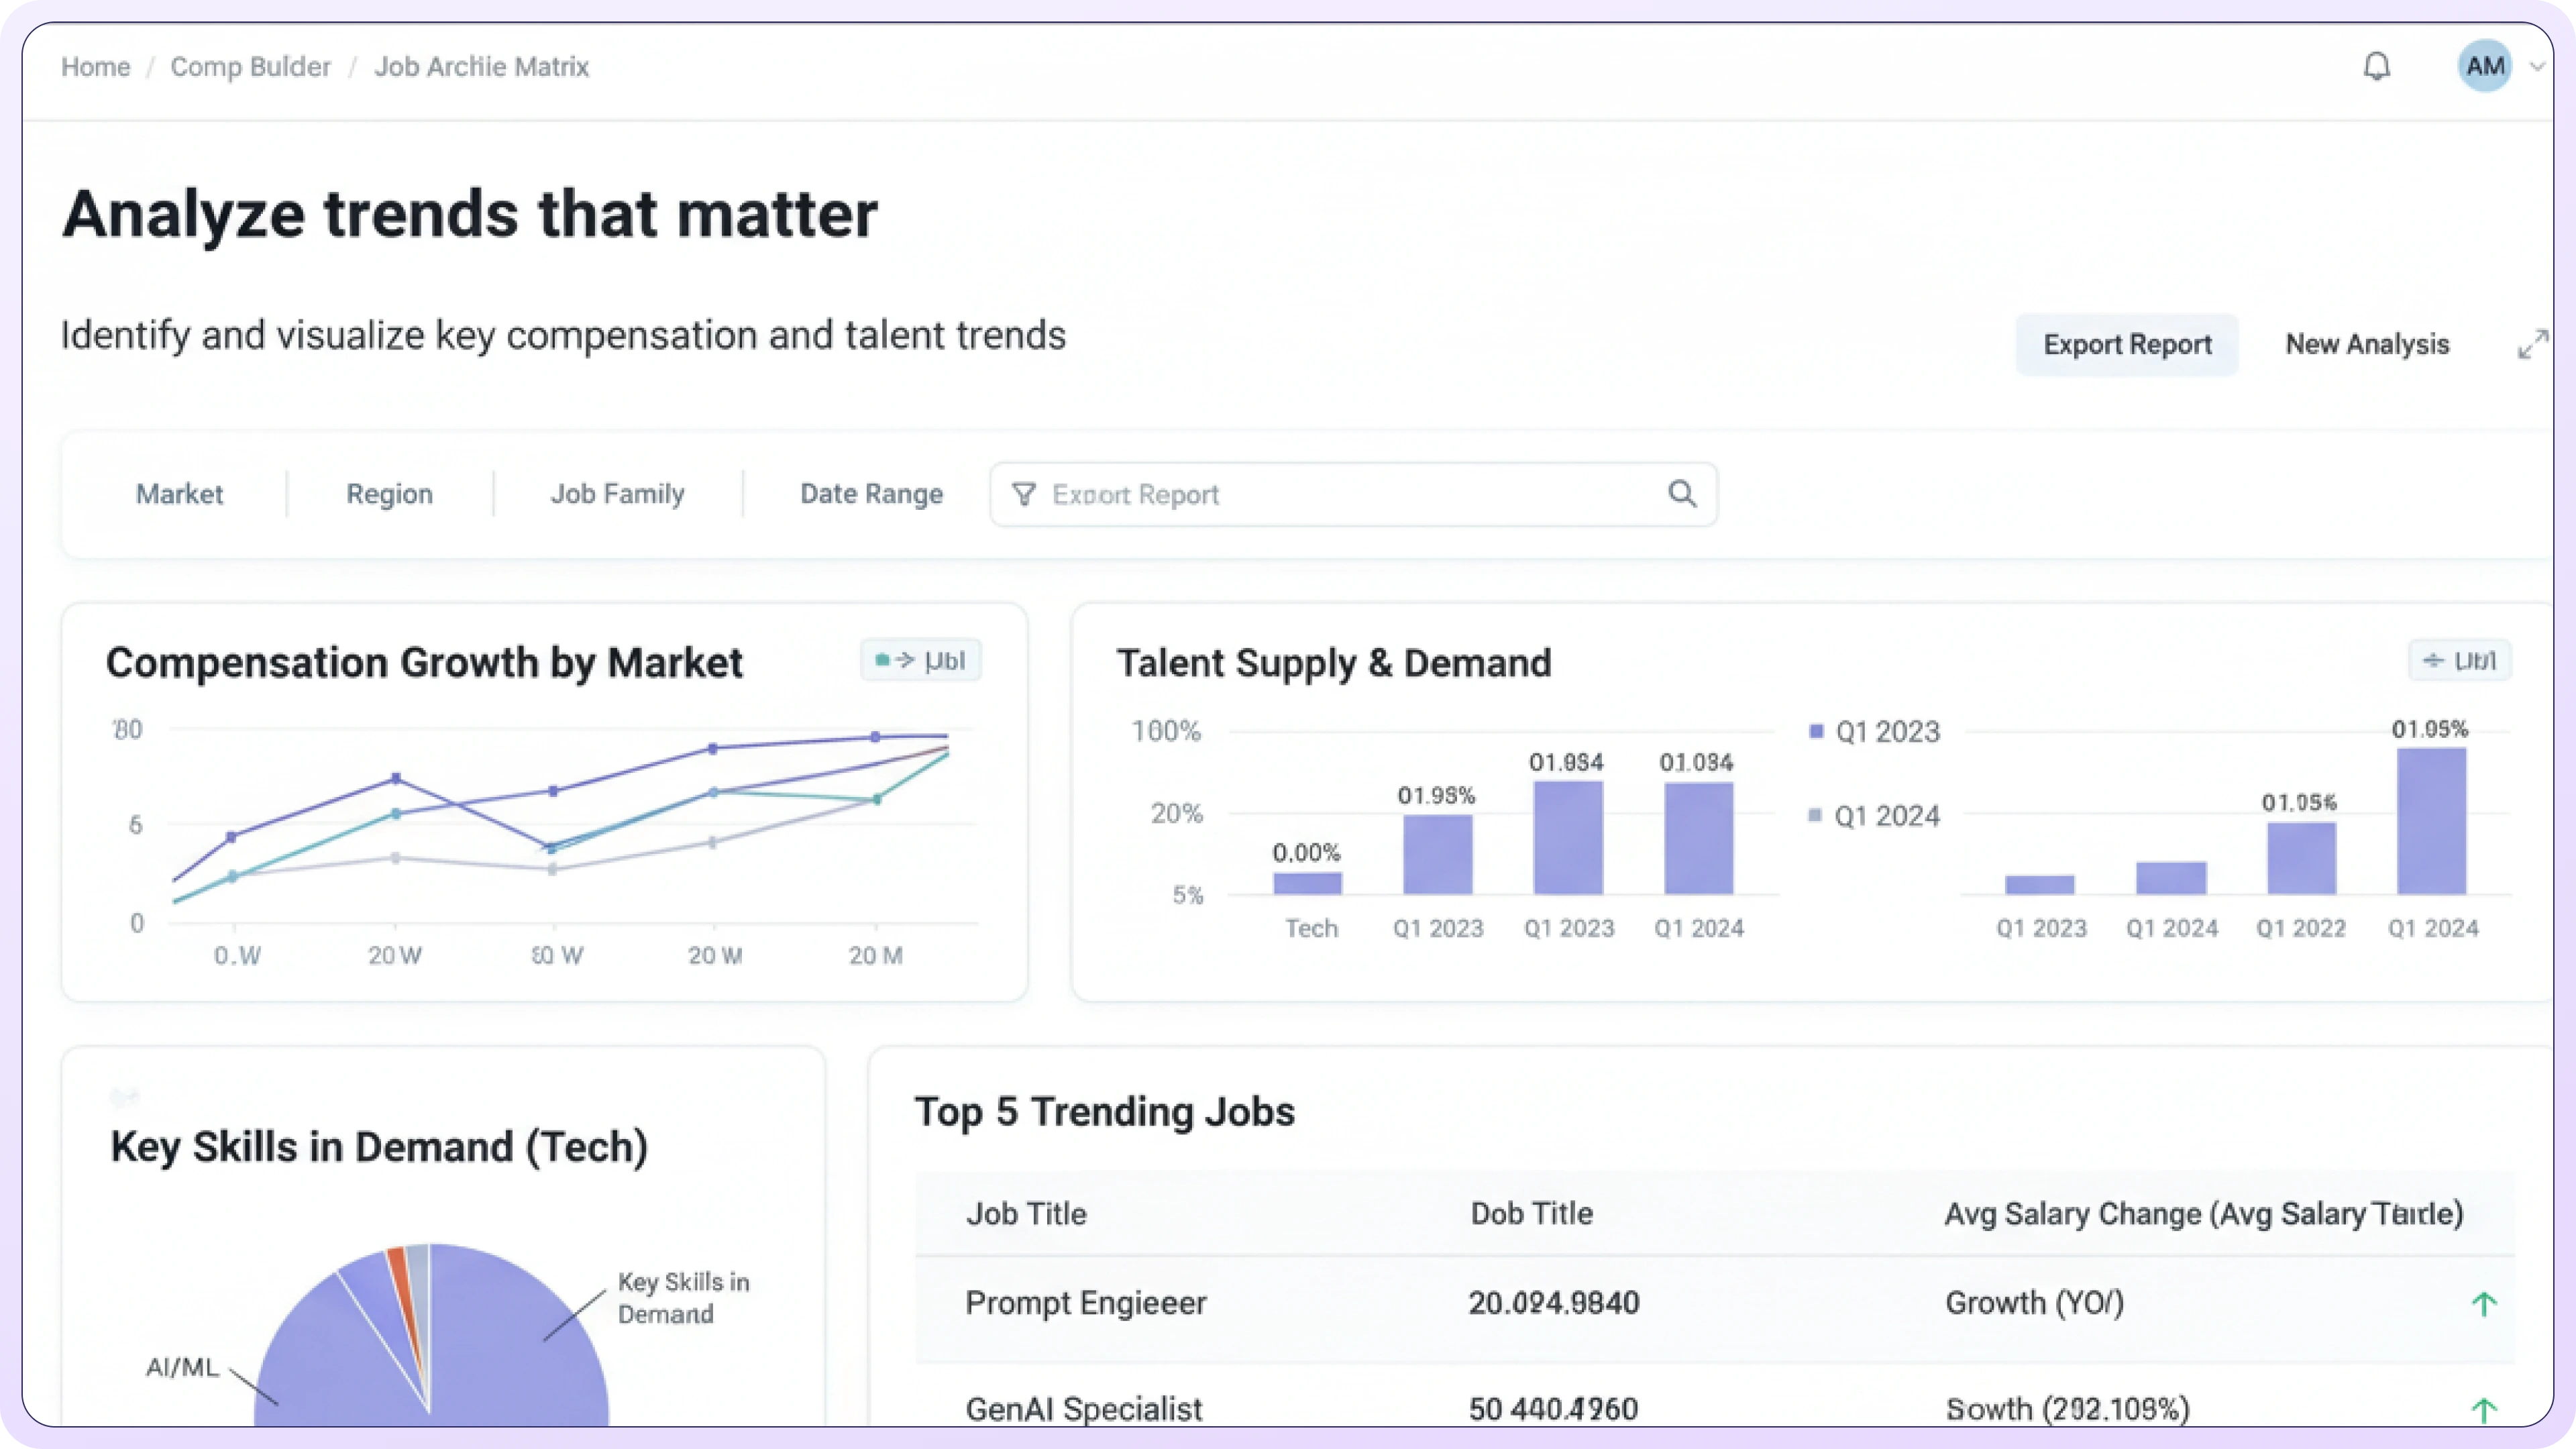Click the green arrow on the Prompt Engineer row
The height and width of the screenshot is (1449, 2576).
tap(2484, 1304)
